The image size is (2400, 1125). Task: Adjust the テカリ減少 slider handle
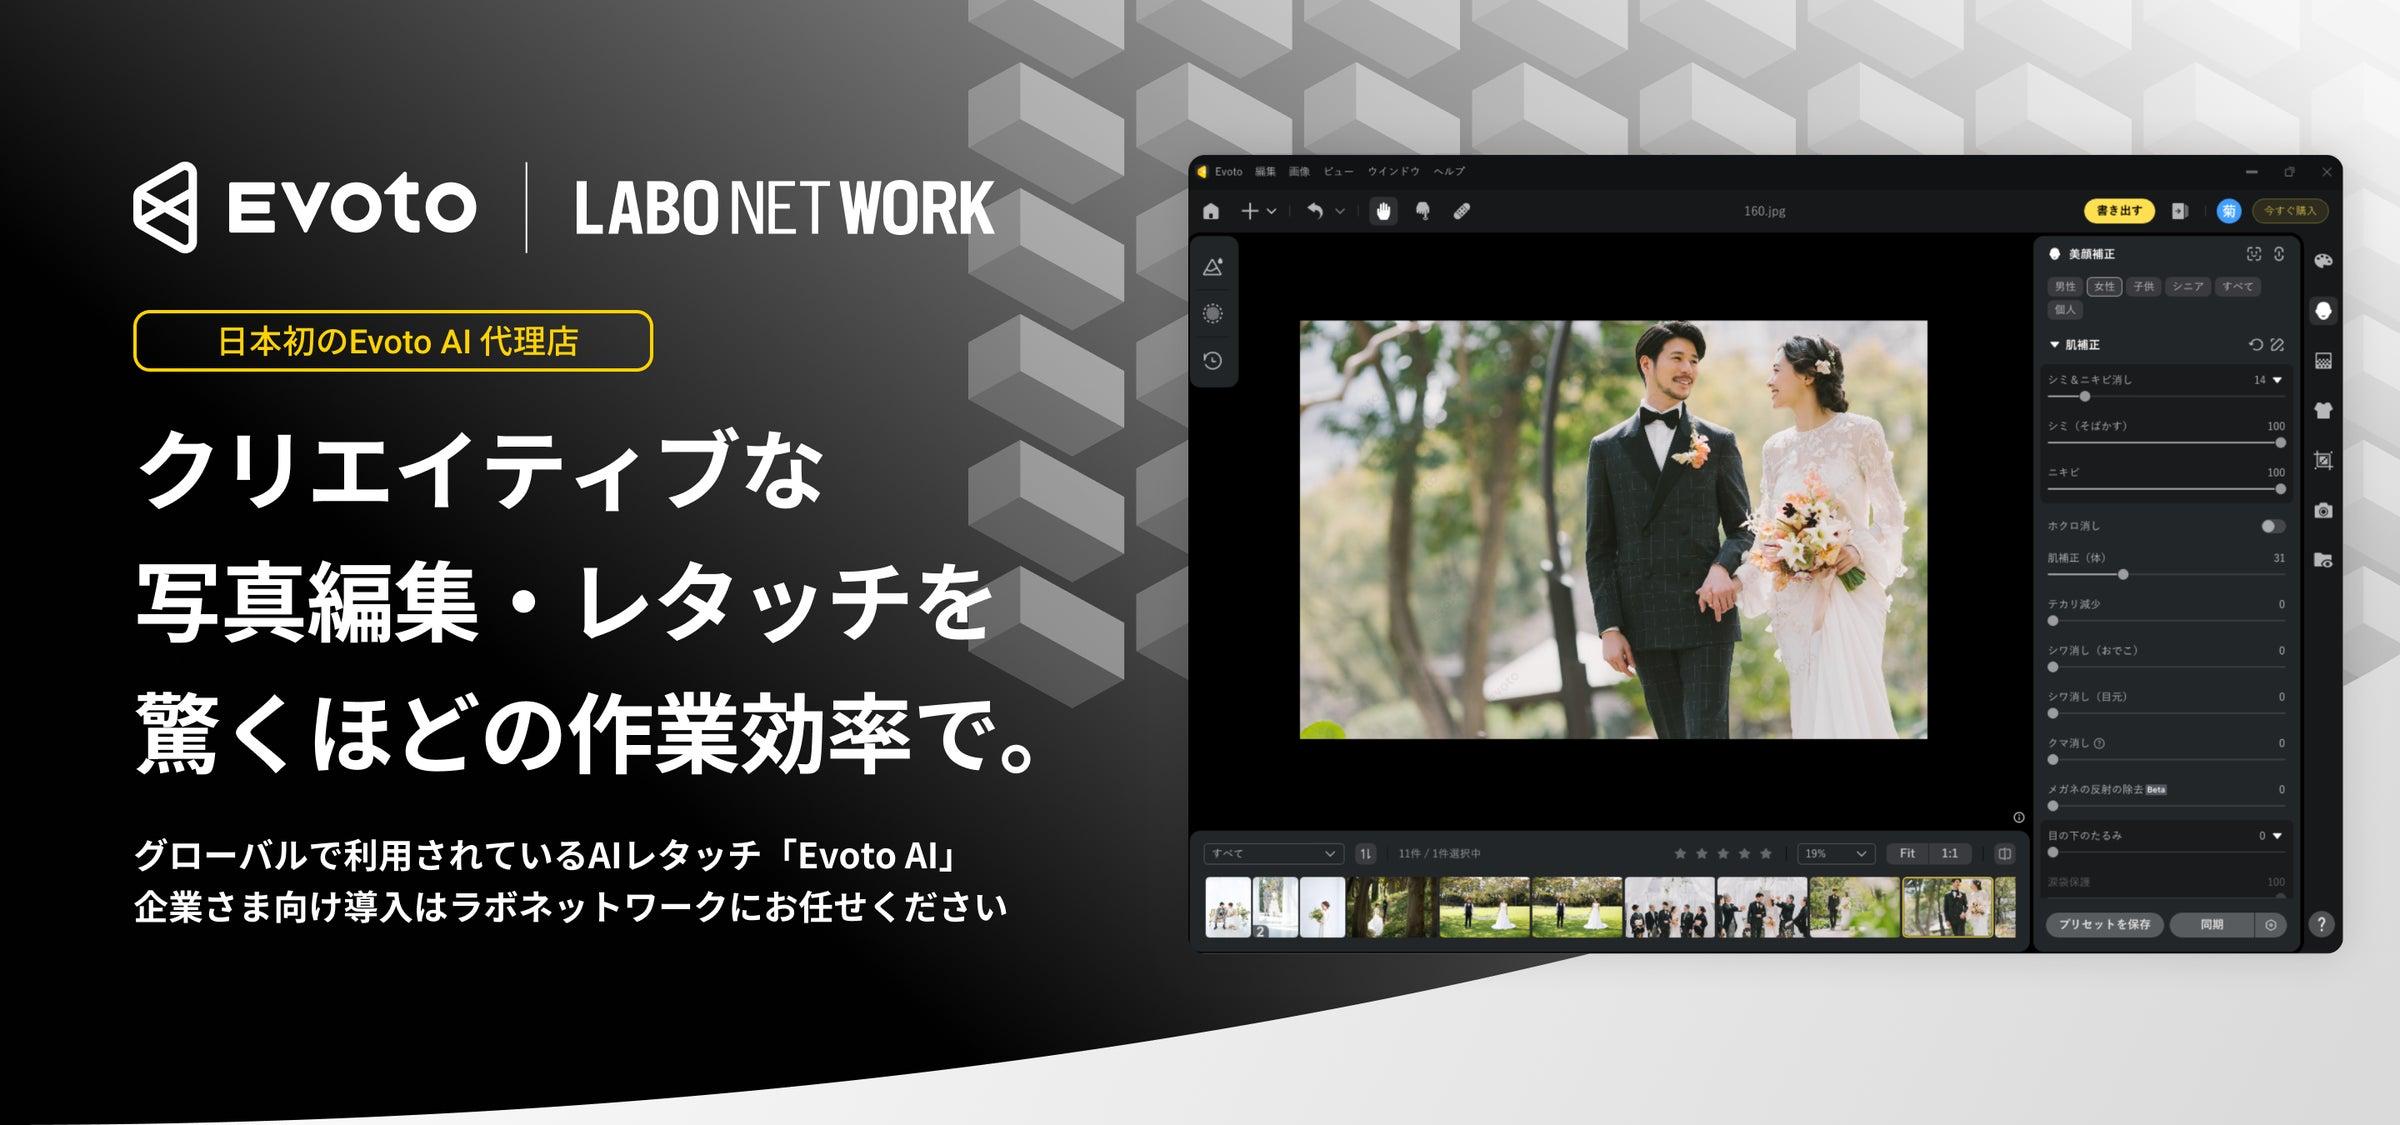[2053, 621]
